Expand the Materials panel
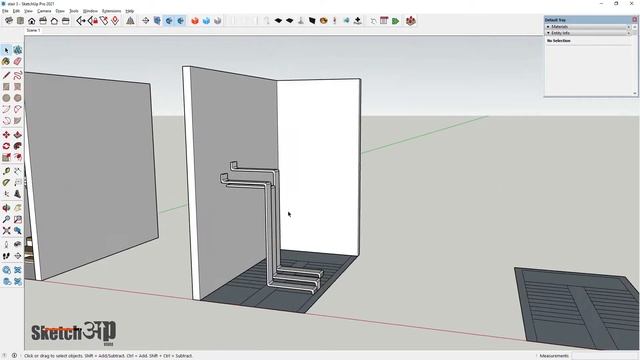This screenshot has width=640, height=360. (x=588, y=27)
